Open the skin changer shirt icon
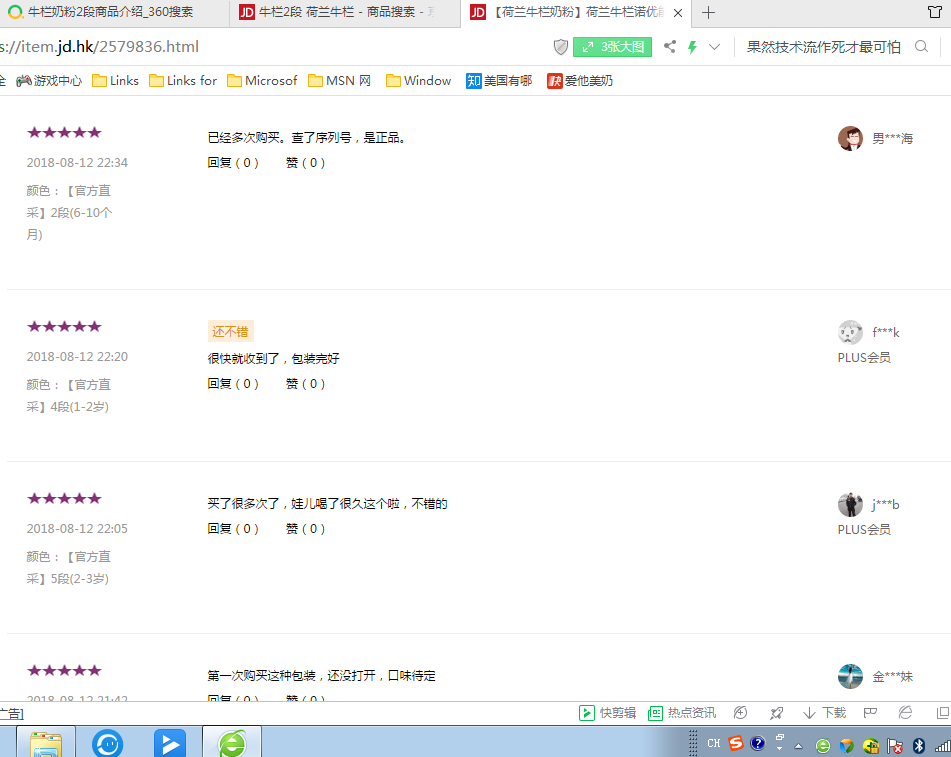This screenshot has height=757, width=951. click(x=935, y=12)
